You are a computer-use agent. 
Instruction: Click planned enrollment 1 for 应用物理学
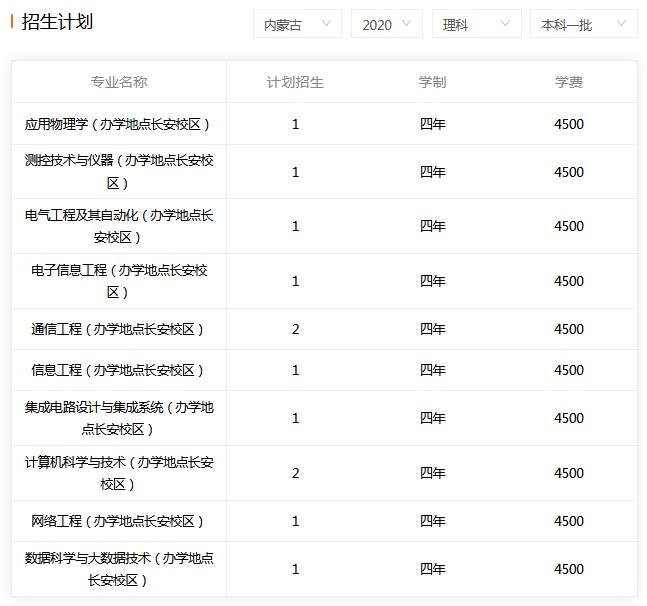click(295, 124)
